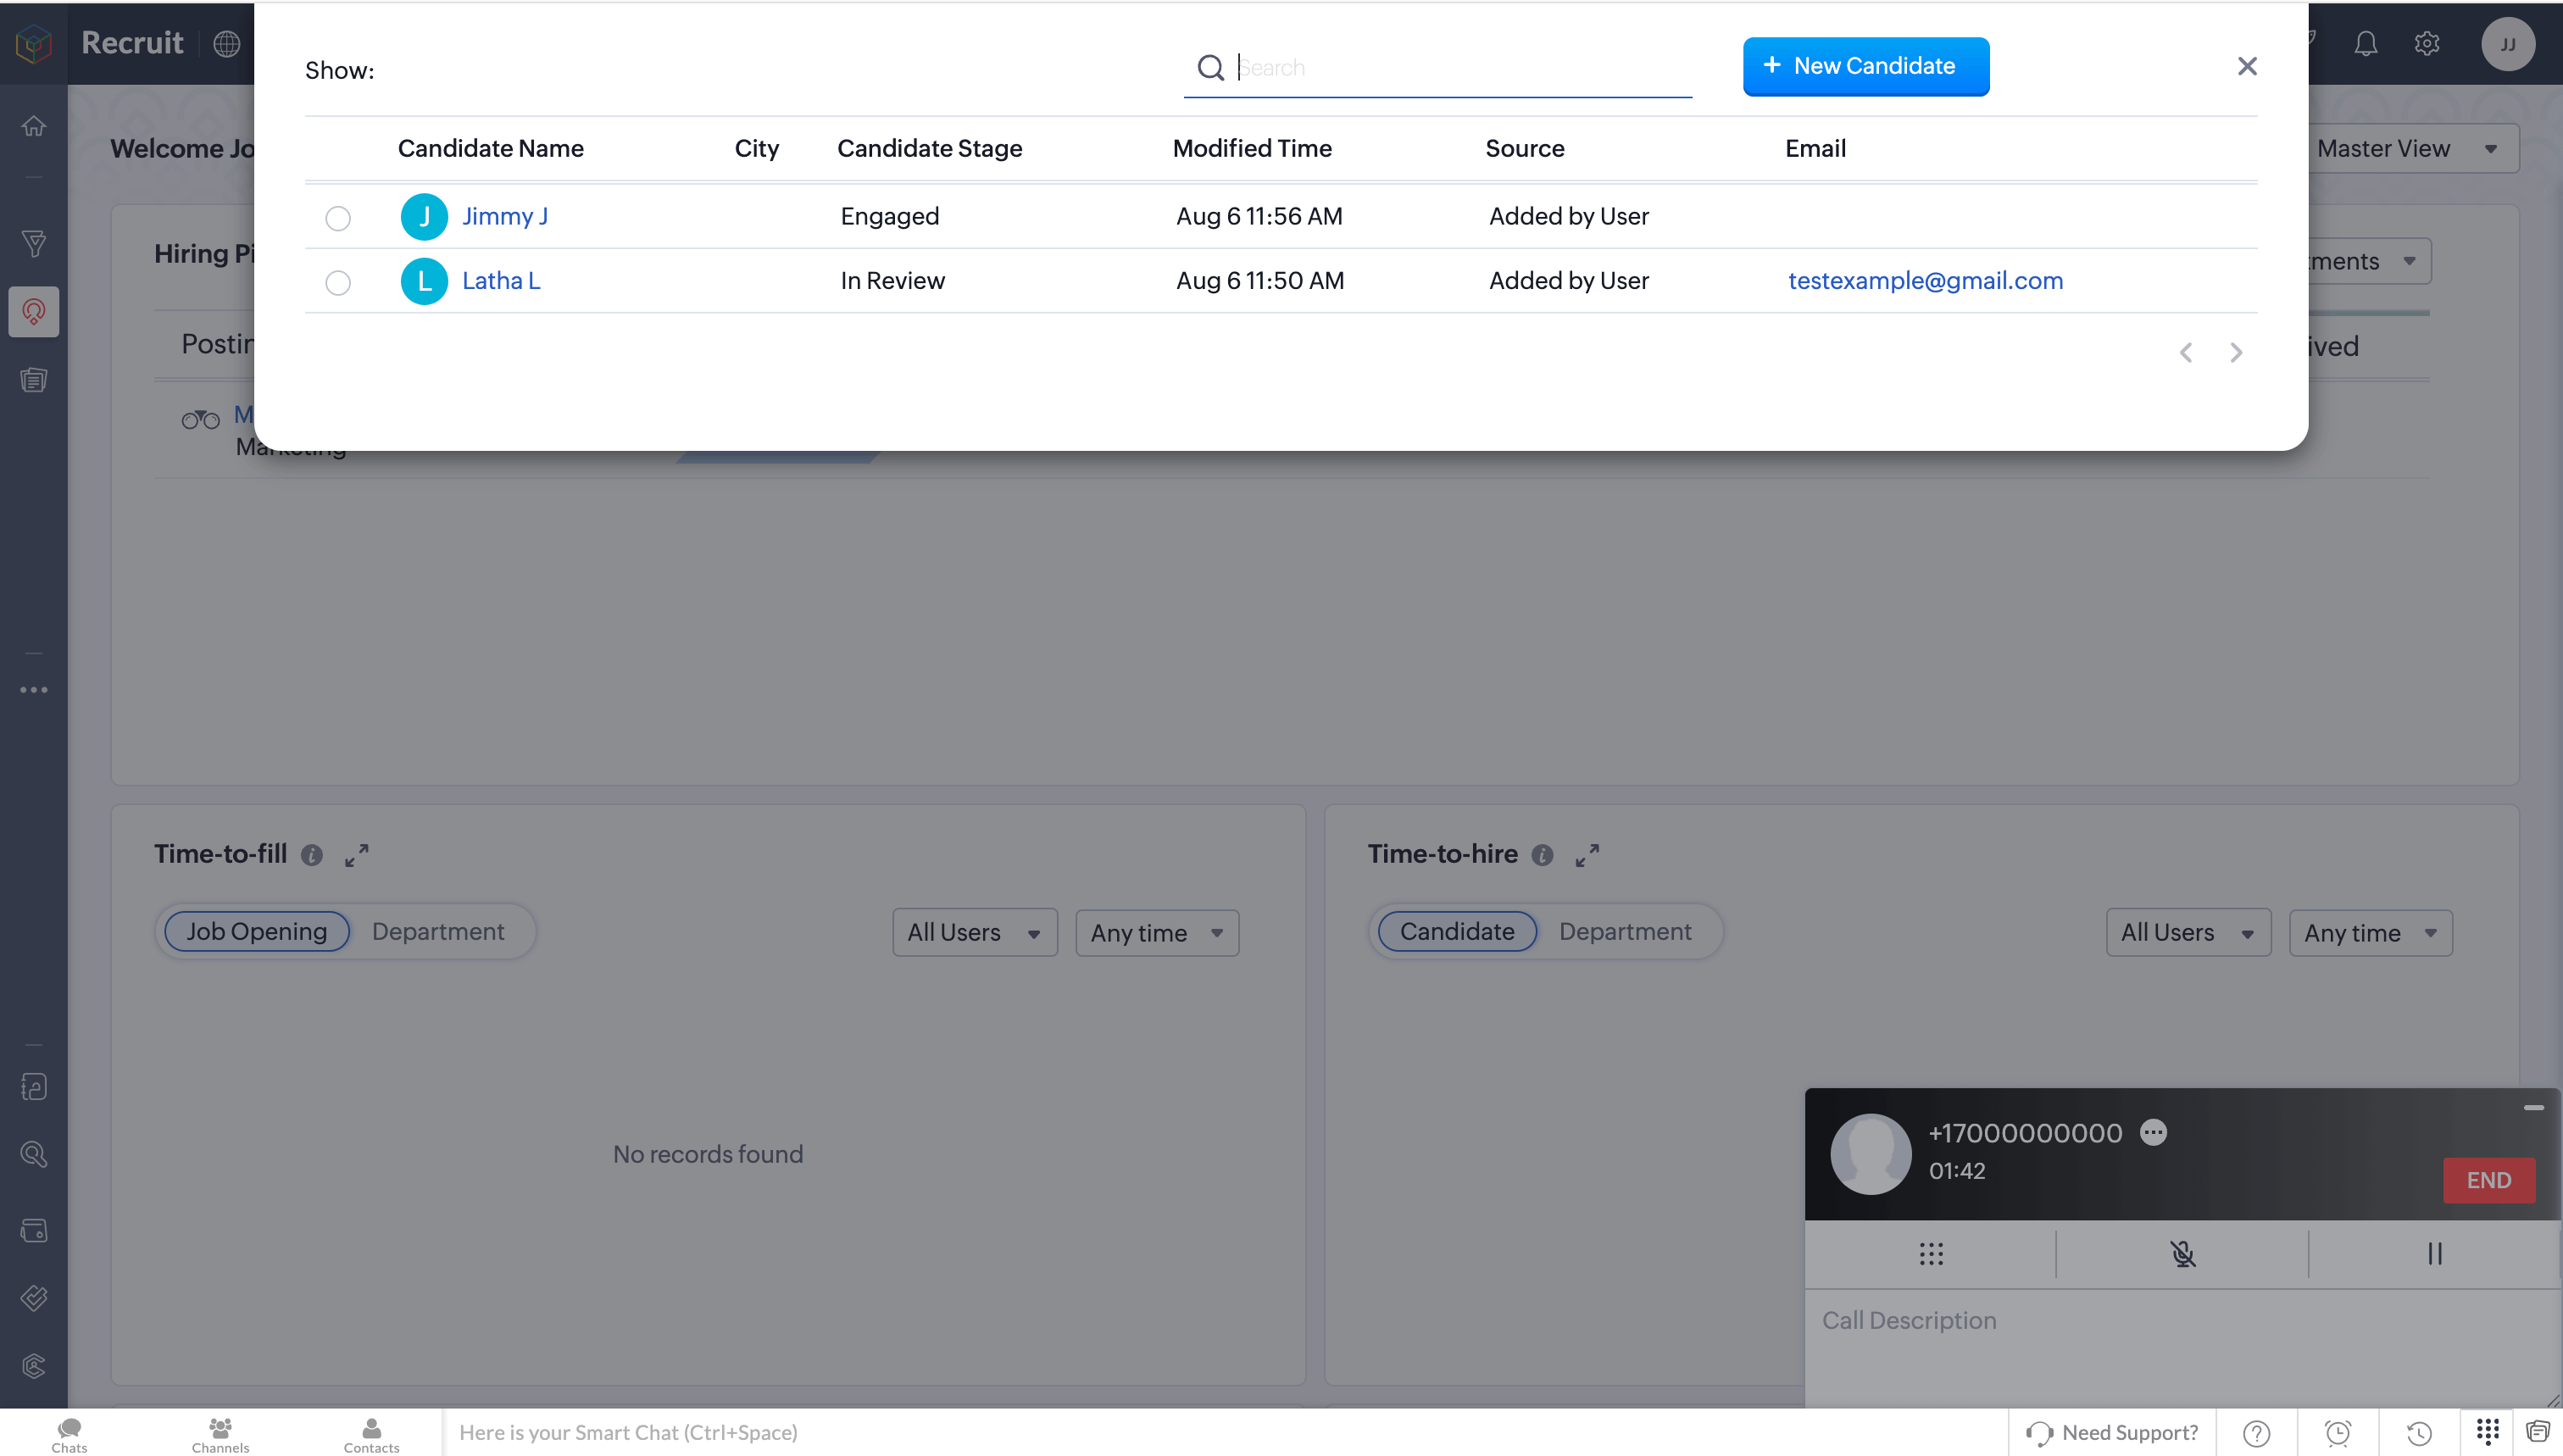Open the Channels tab
The image size is (2563, 1456).
(x=220, y=1434)
